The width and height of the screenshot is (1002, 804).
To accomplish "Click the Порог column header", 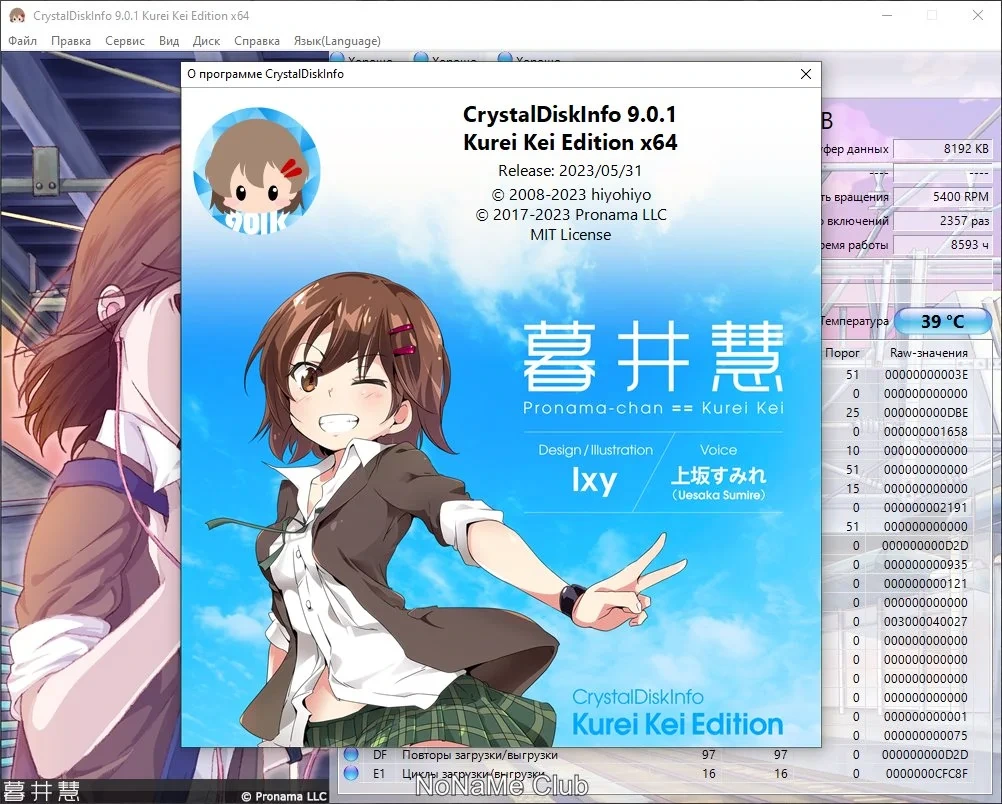I will pos(842,353).
